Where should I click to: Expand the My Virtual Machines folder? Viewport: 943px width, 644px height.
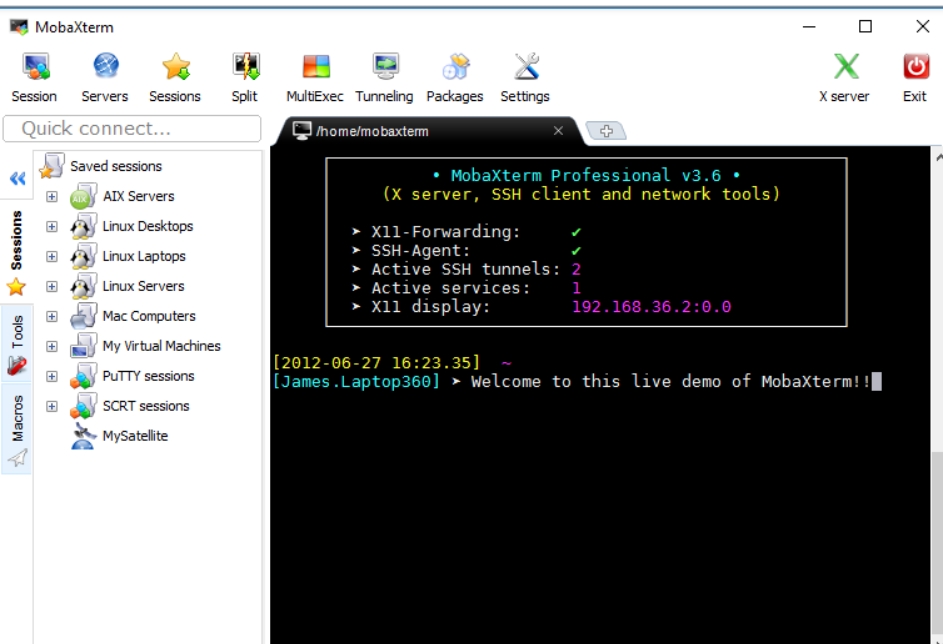(52, 347)
